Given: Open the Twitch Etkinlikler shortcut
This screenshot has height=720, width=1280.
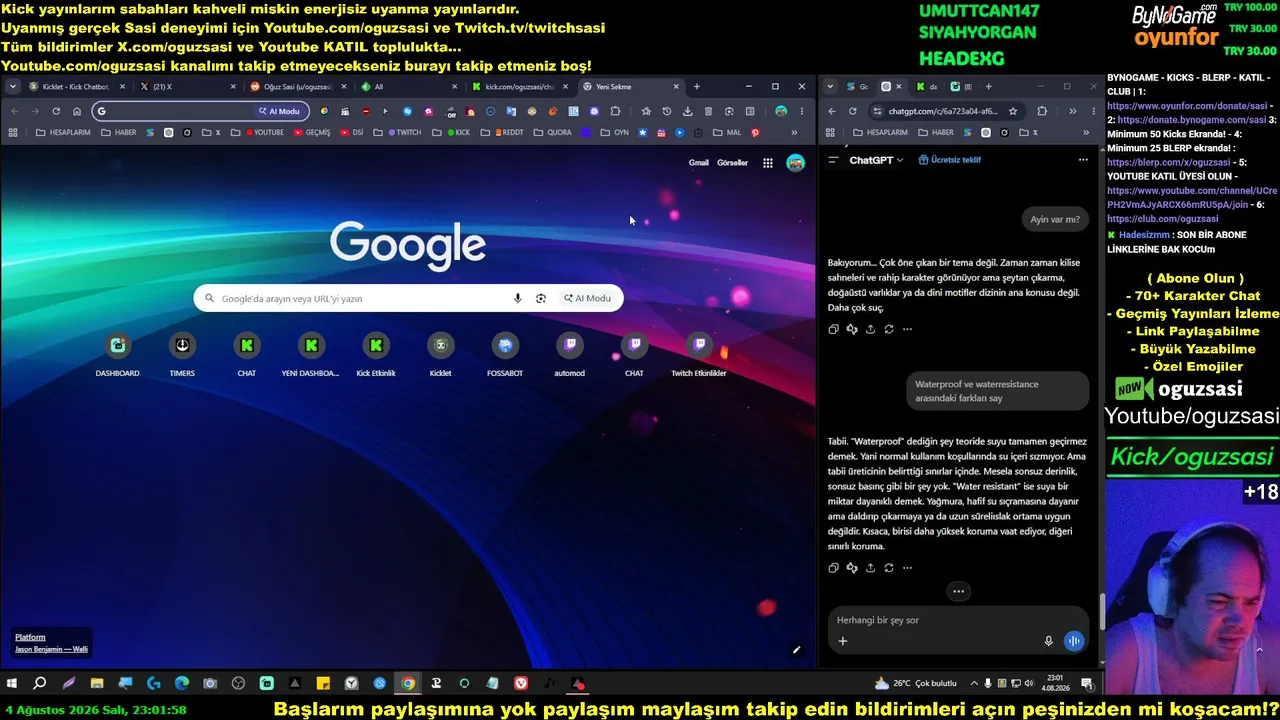Looking at the screenshot, I should pyautogui.click(x=699, y=354).
